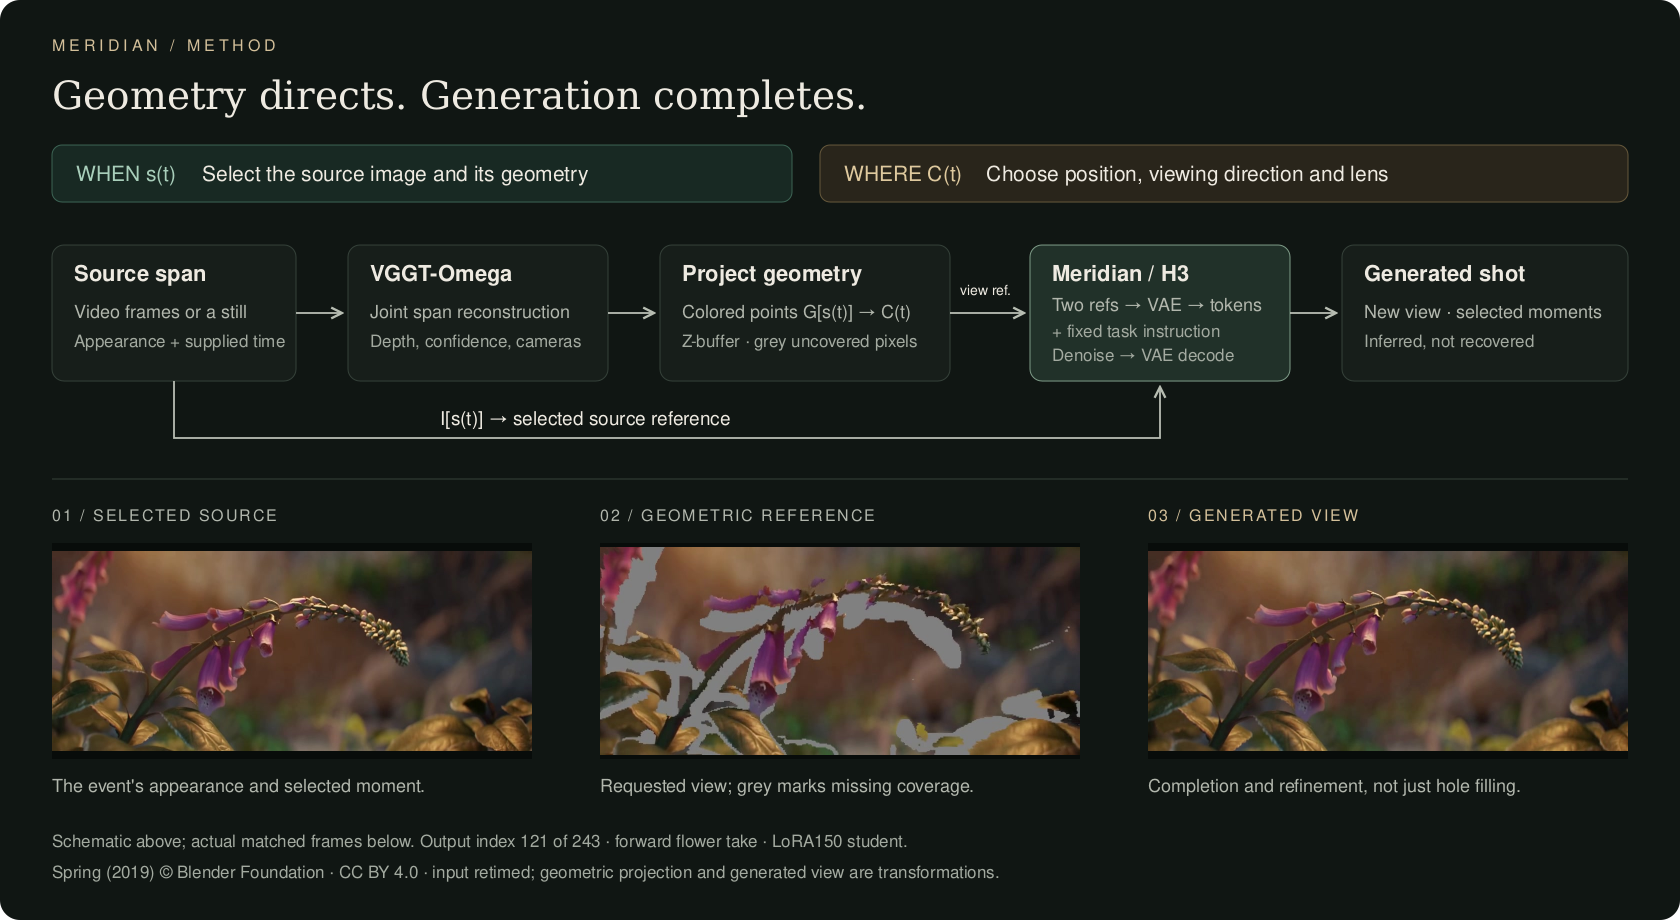Screen dimensions: 1680x920
Task: Open the Selected Source flower thumbnail
Action: click(292, 651)
